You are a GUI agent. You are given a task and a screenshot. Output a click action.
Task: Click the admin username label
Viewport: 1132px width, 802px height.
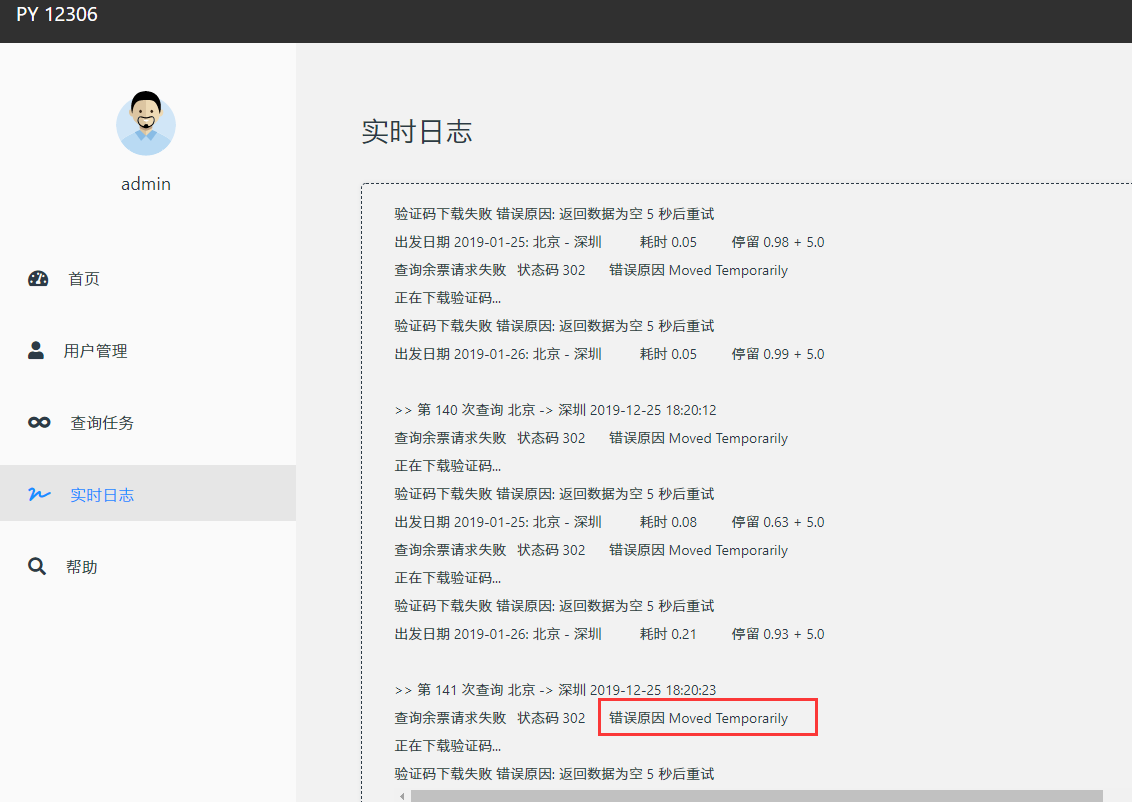pos(146,184)
